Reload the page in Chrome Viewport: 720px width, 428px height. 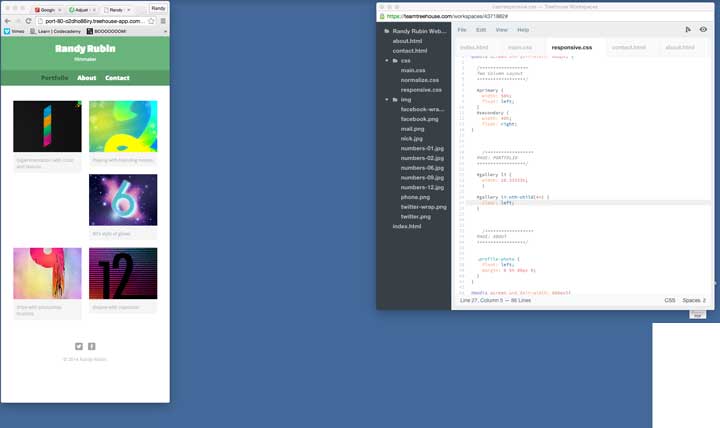[x=29, y=20]
